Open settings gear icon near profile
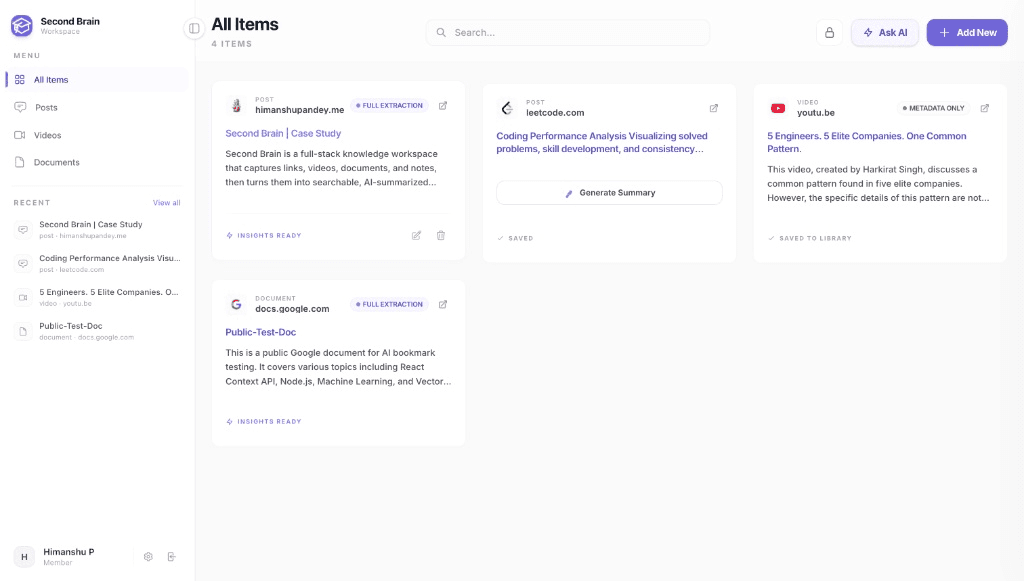 coord(148,557)
